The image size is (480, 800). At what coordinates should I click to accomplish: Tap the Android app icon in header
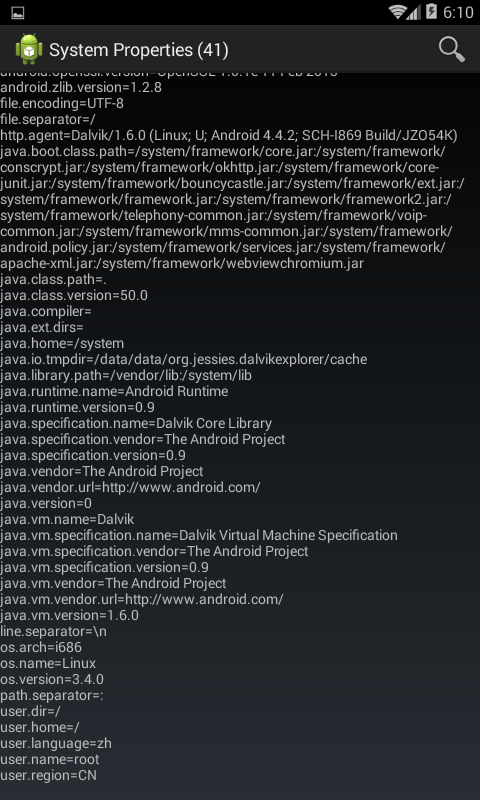tap(29, 49)
